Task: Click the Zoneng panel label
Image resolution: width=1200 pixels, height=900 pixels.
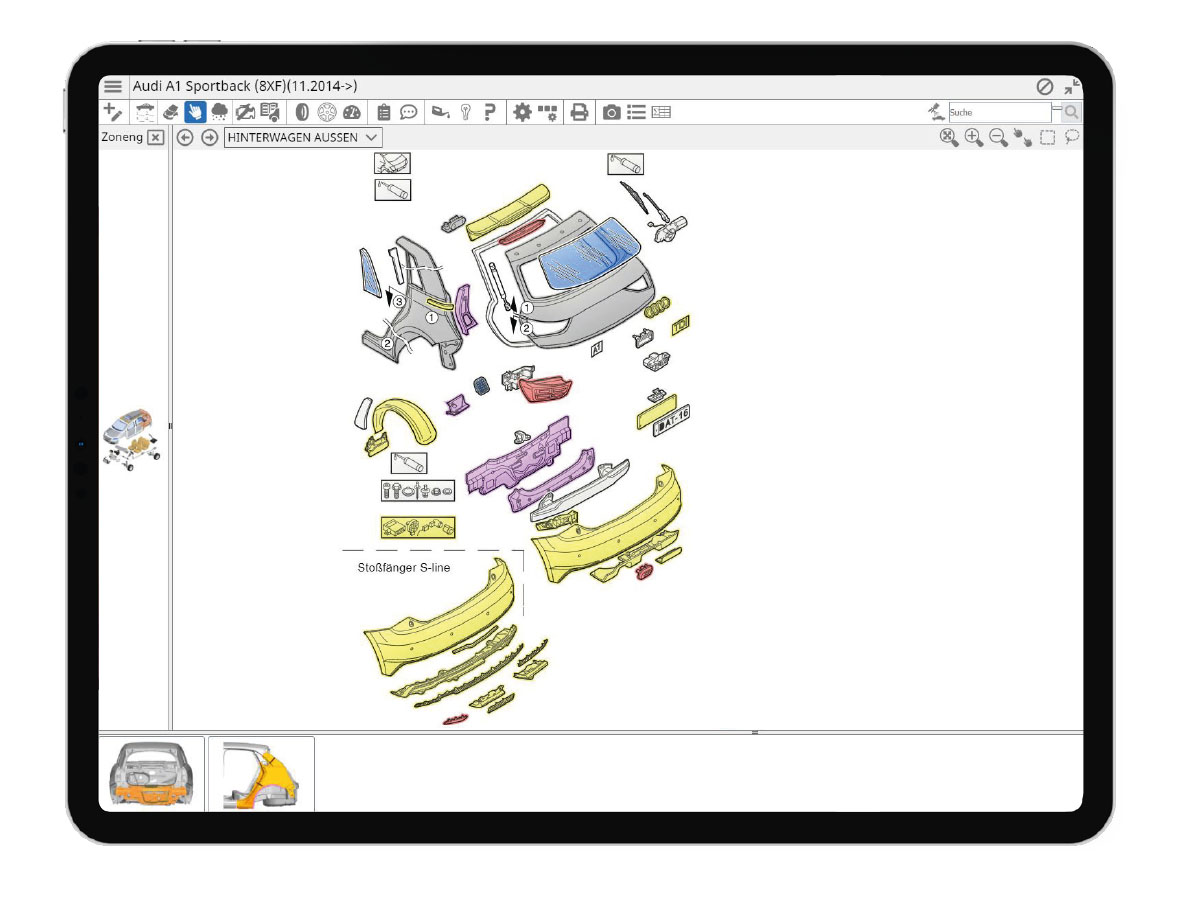Action: 122,137
